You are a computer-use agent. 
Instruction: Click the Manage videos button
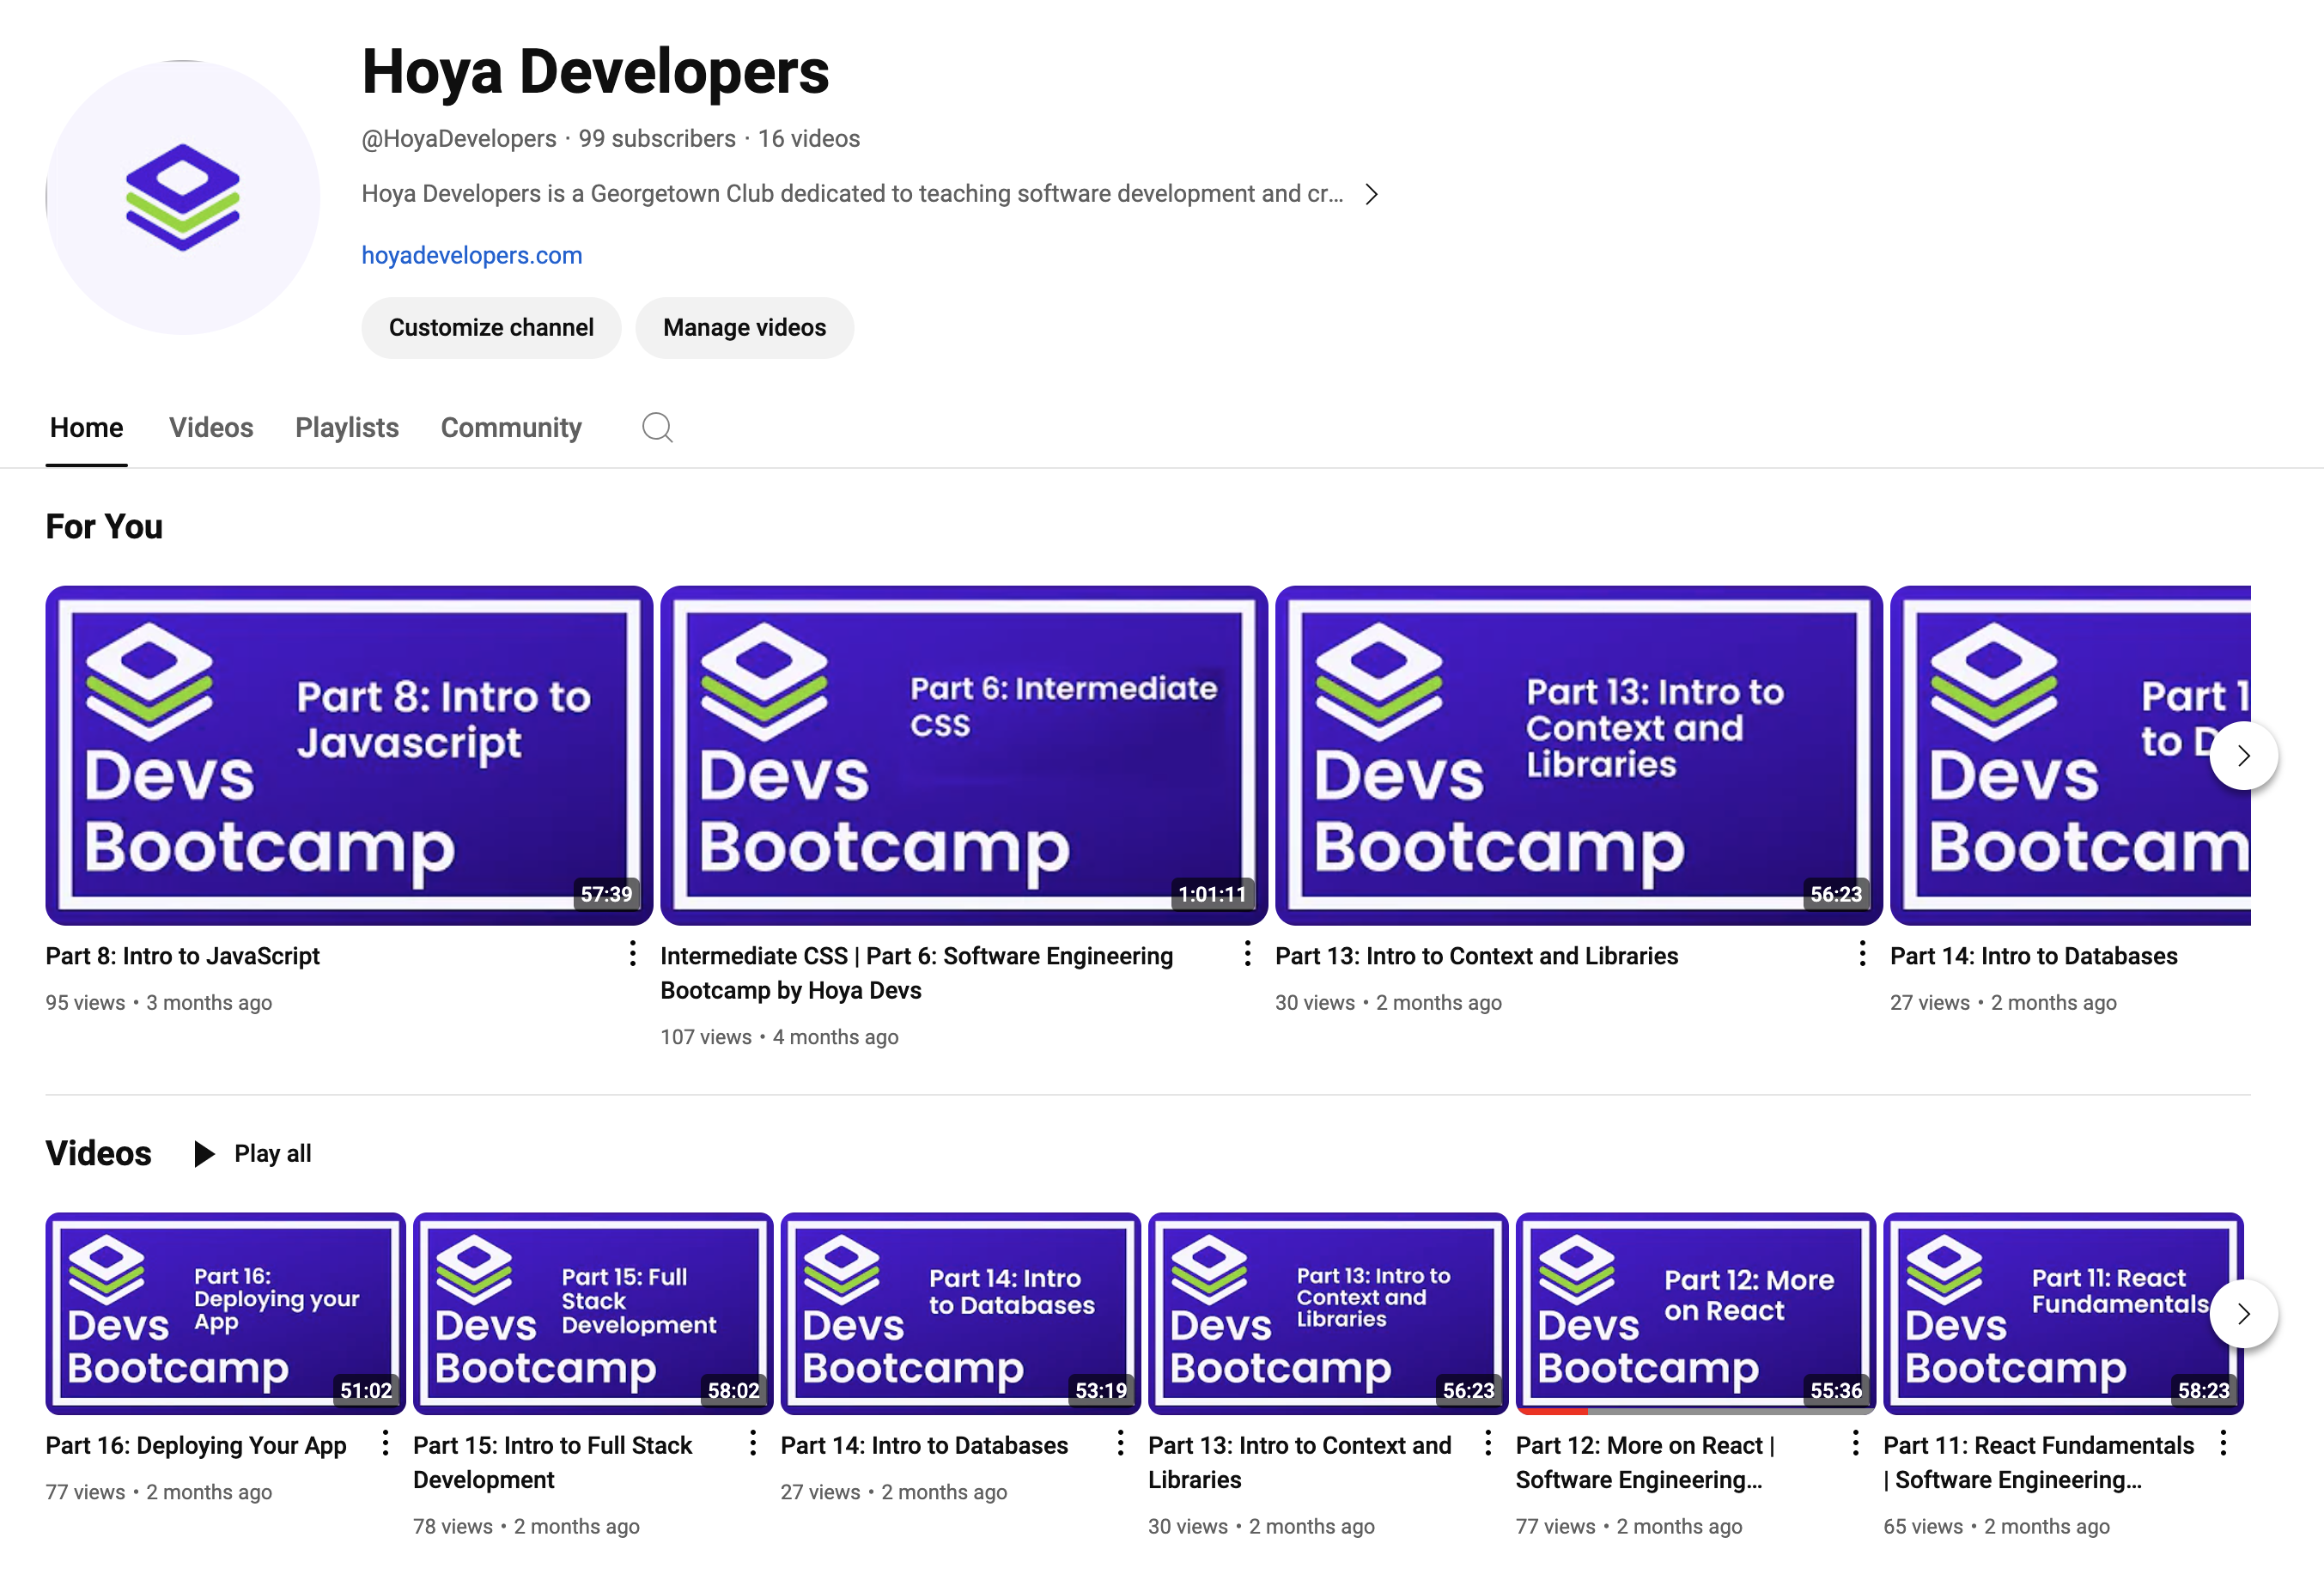click(x=745, y=328)
